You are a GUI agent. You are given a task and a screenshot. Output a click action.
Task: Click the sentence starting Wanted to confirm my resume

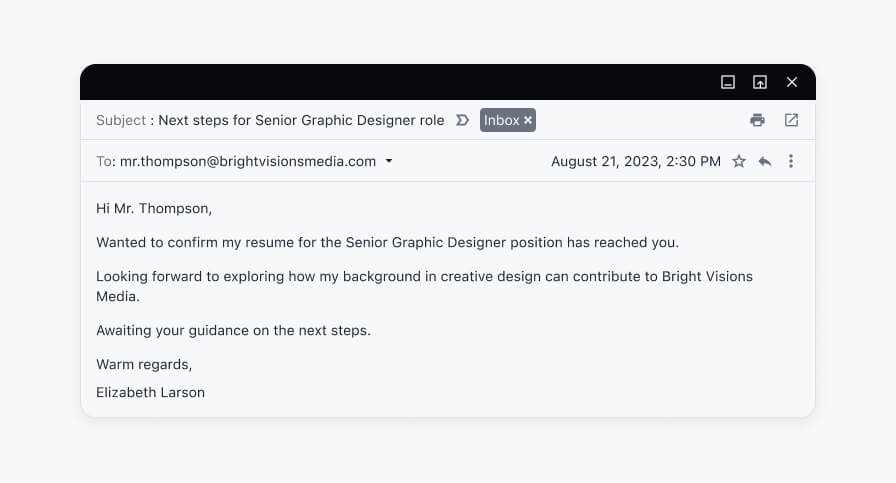coord(387,242)
